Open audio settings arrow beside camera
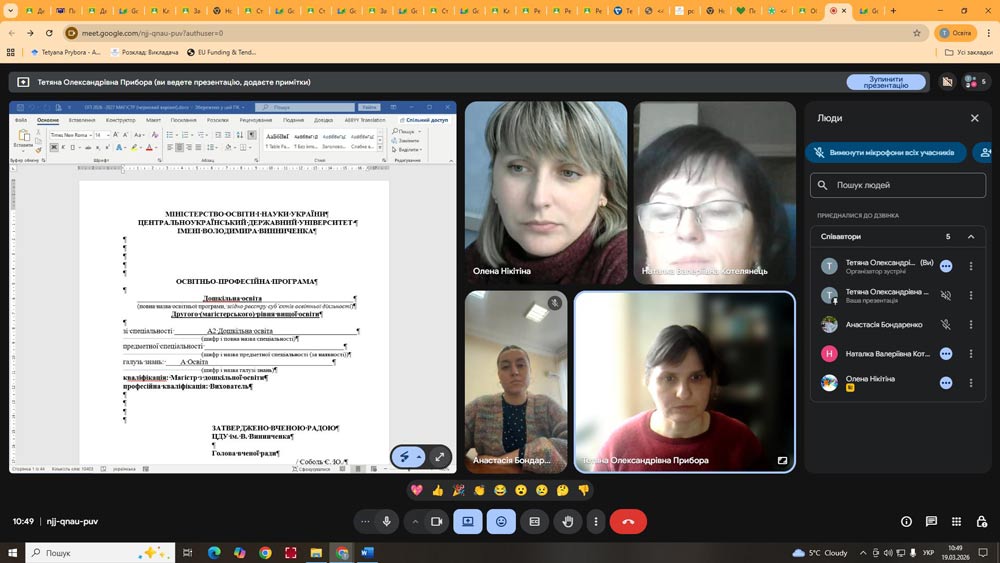 click(414, 521)
